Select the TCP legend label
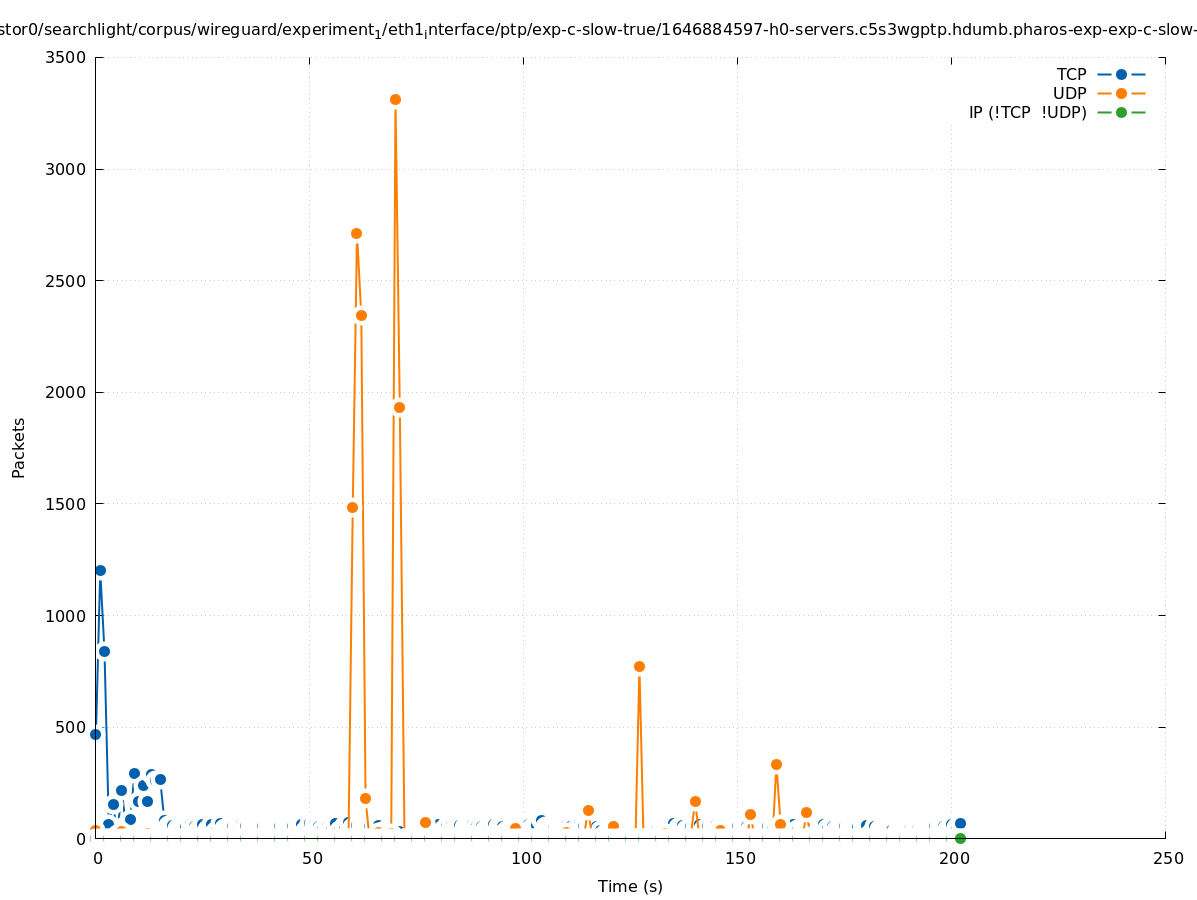This screenshot has width=1197, height=900. click(1071, 74)
